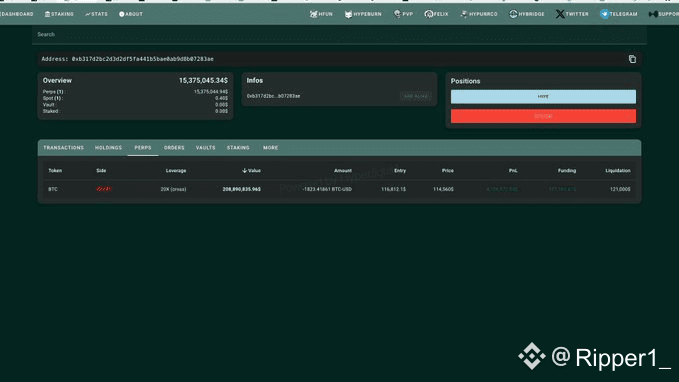Click the 114,560$ price cell
This screenshot has width=679, height=382.
tap(443, 189)
